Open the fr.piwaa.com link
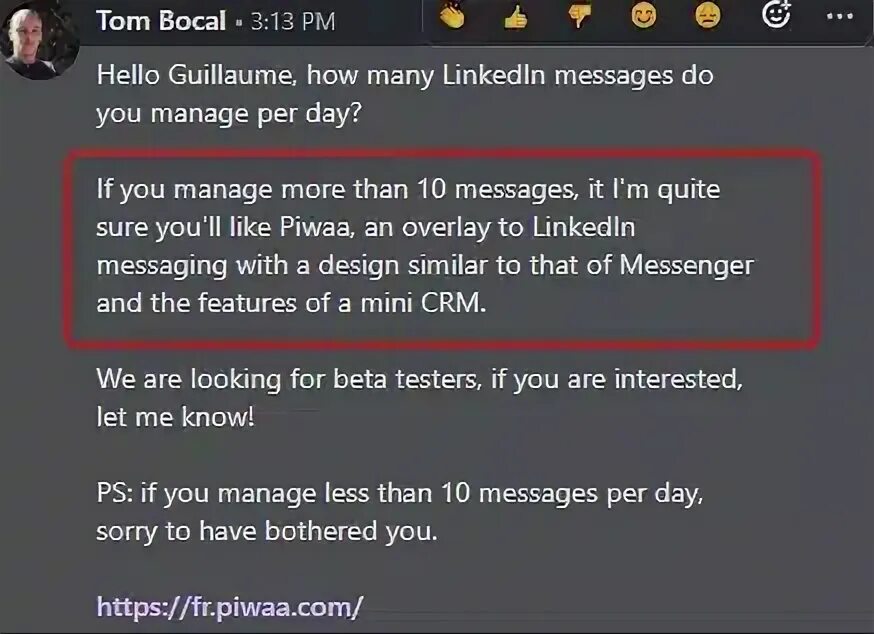 pyautogui.click(x=229, y=606)
